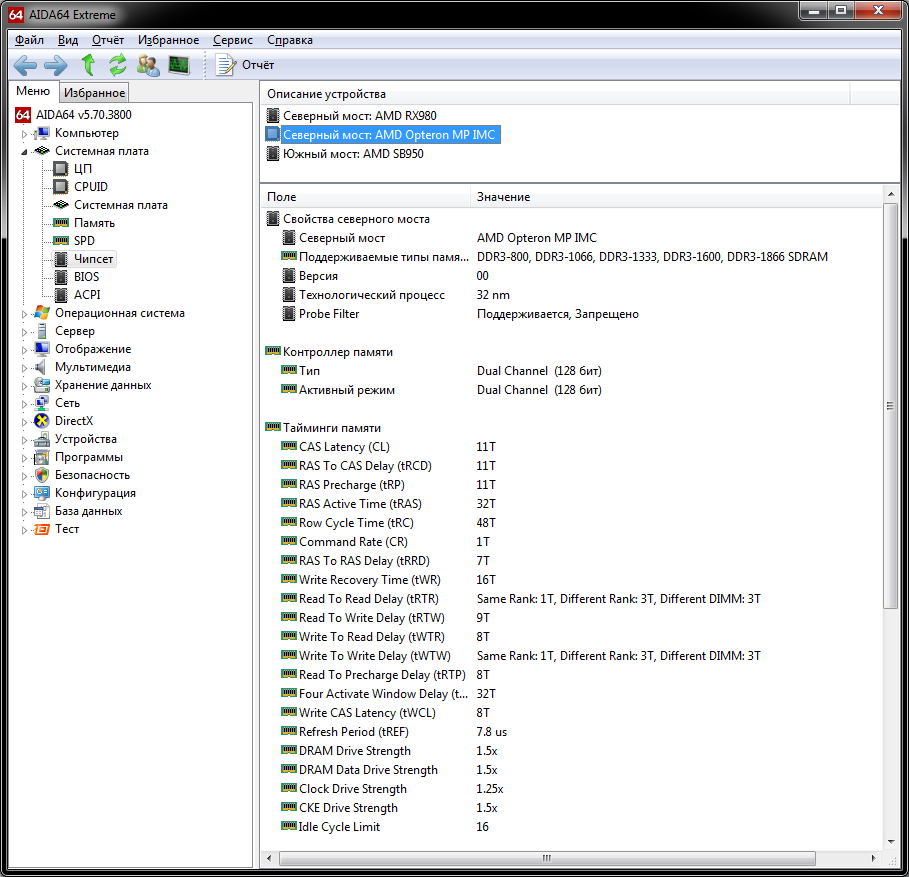Expand the Программы tree node

point(24,457)
